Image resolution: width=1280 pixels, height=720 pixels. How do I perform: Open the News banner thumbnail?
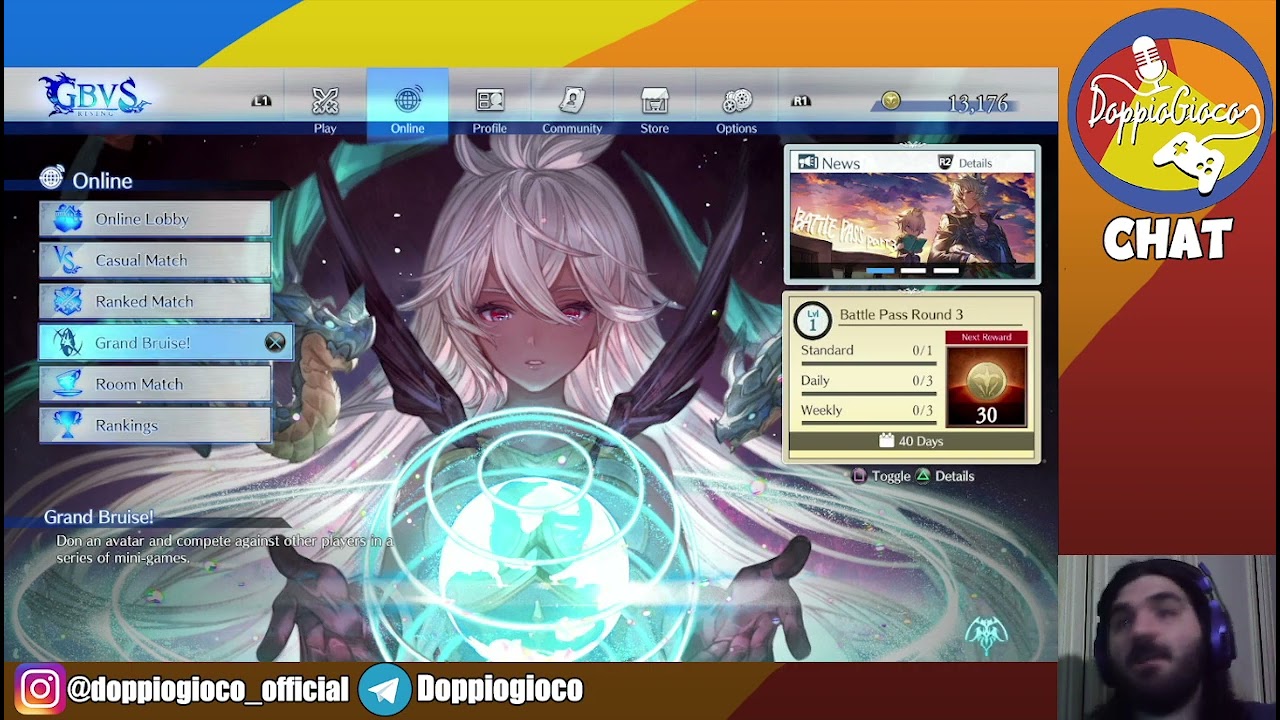coord(912,226)
